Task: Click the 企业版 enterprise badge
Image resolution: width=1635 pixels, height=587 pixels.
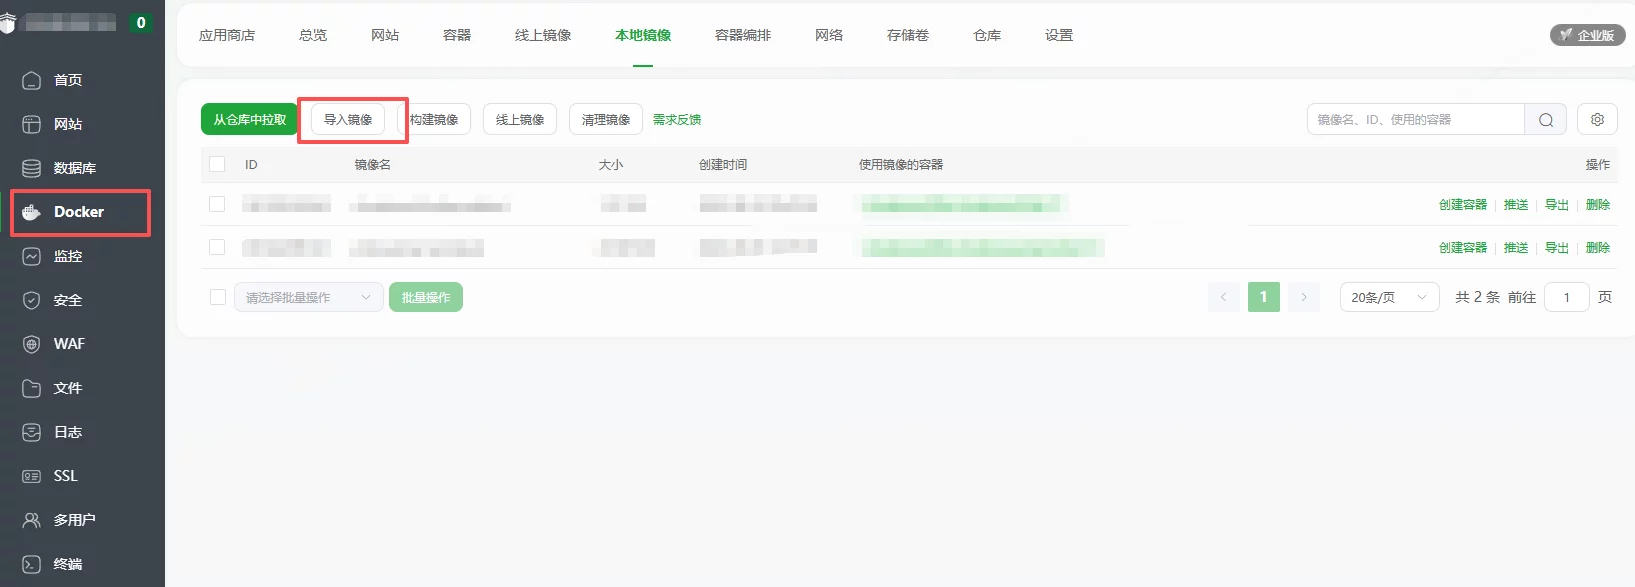Action: pyautogui.click(x=1588, y=35)
